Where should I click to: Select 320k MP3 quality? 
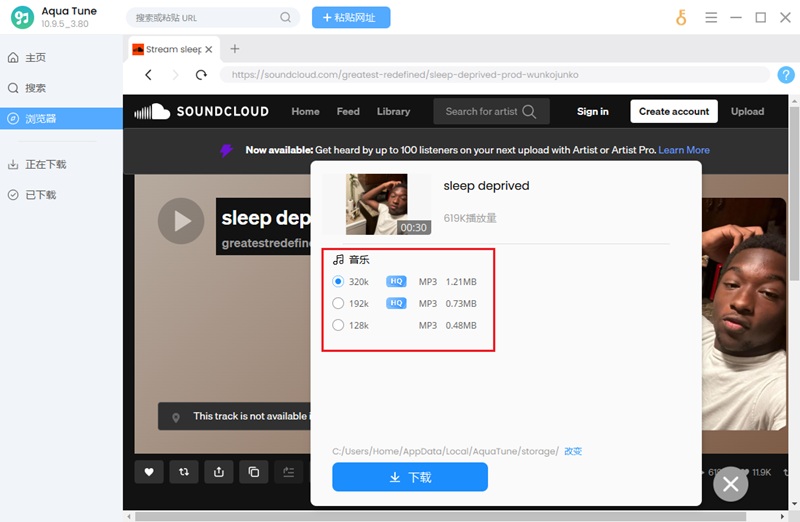coord(338,281)
